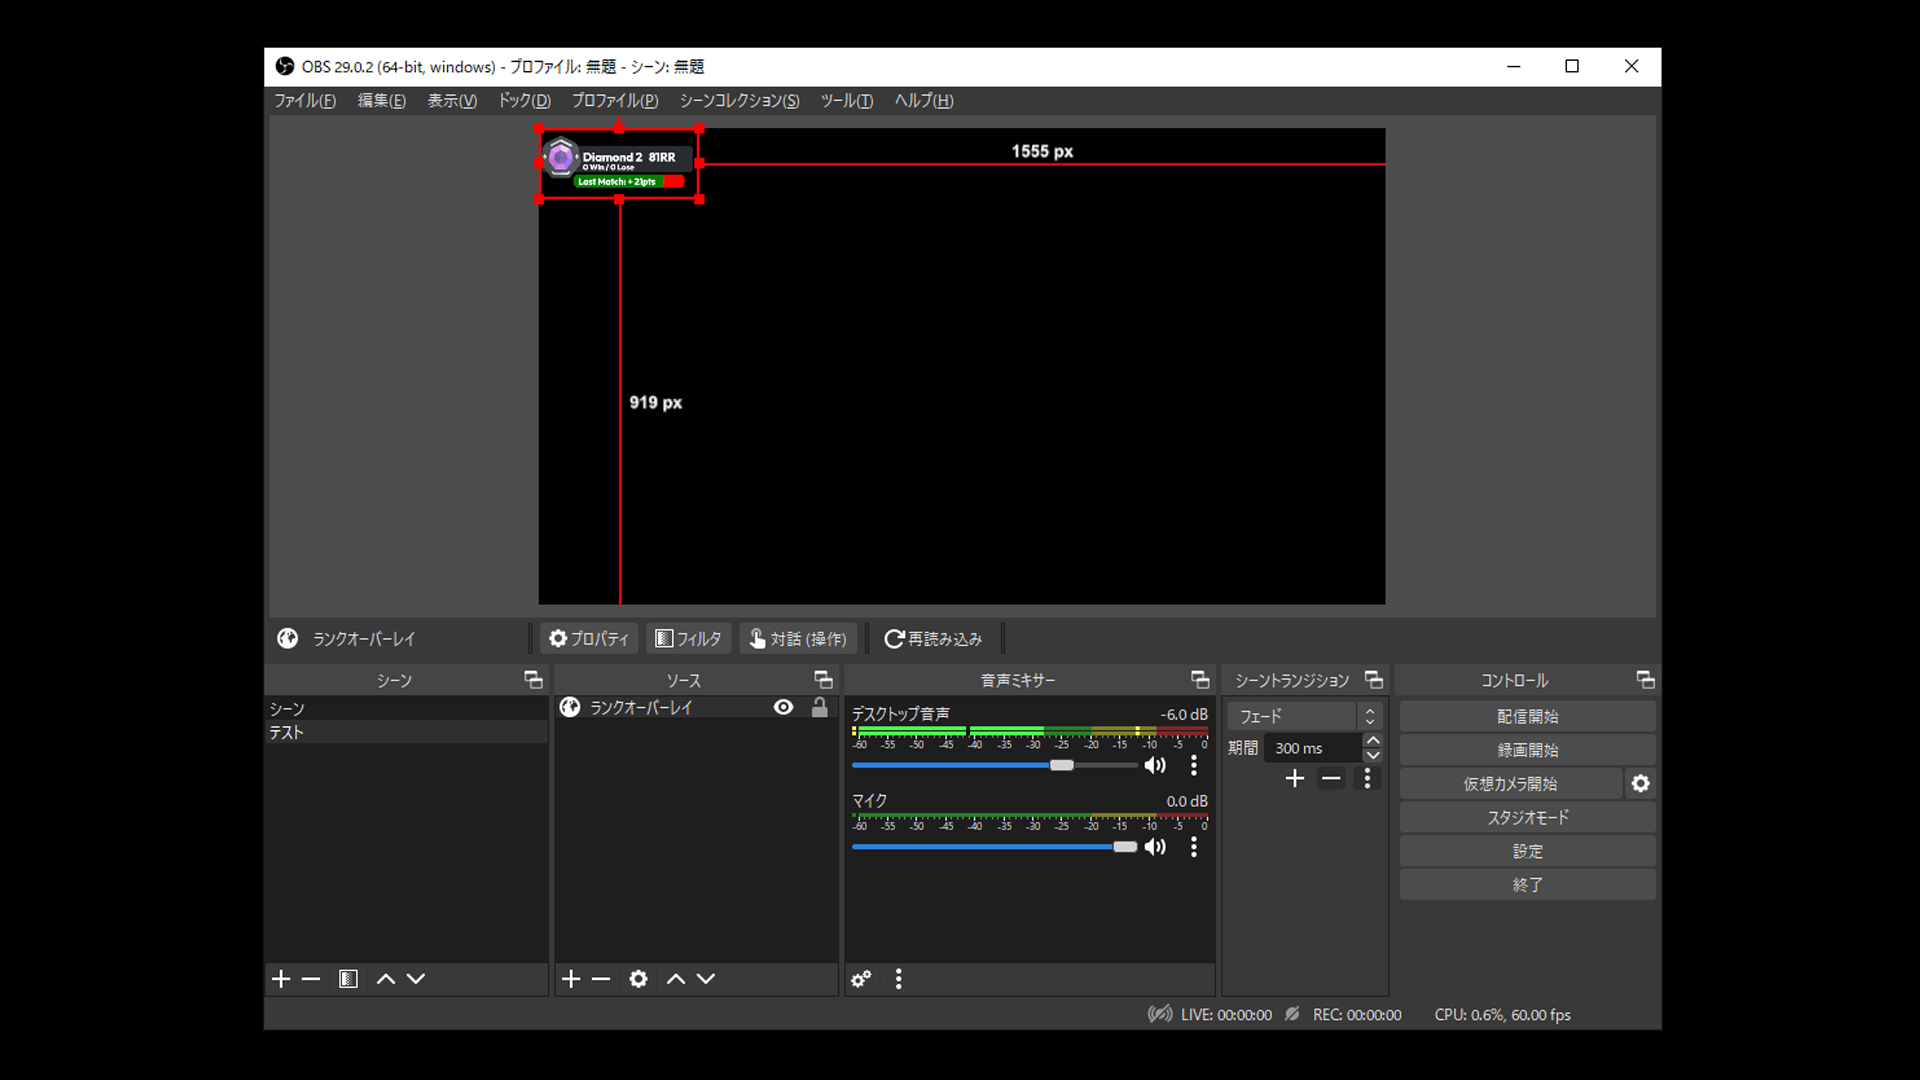Viewport: 1920px width, 1080px height.
Task: Open advanced audio properties gears icon
Action: pos(861,979)
